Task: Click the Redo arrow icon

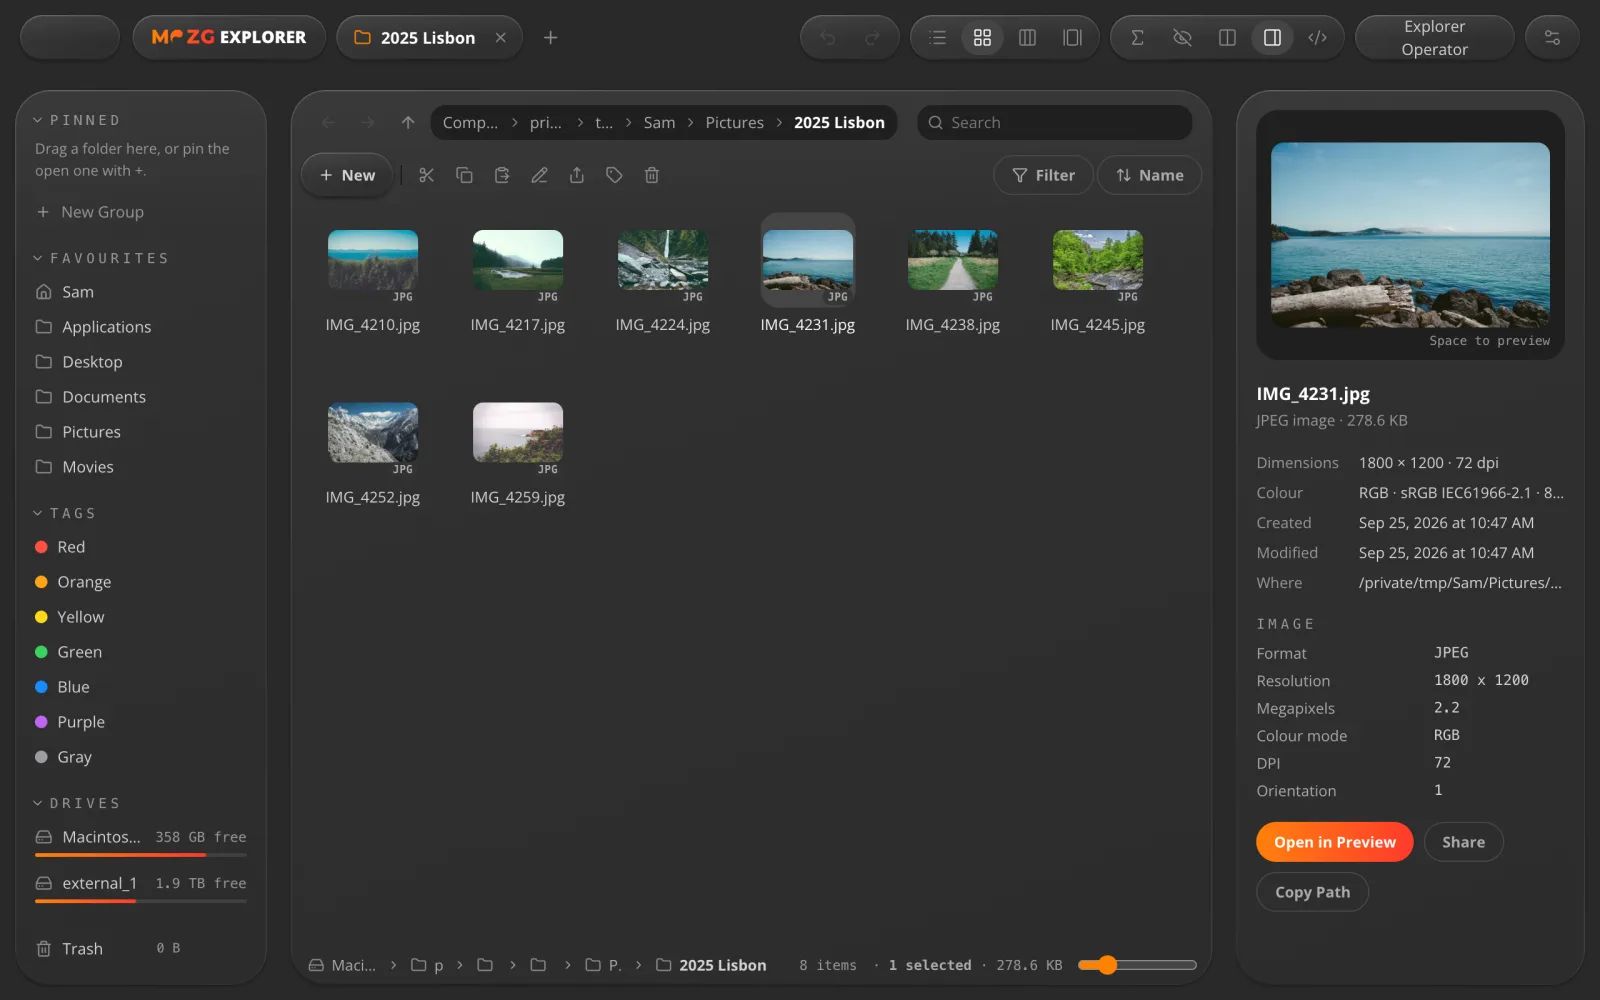Action: tap(872, 38)
